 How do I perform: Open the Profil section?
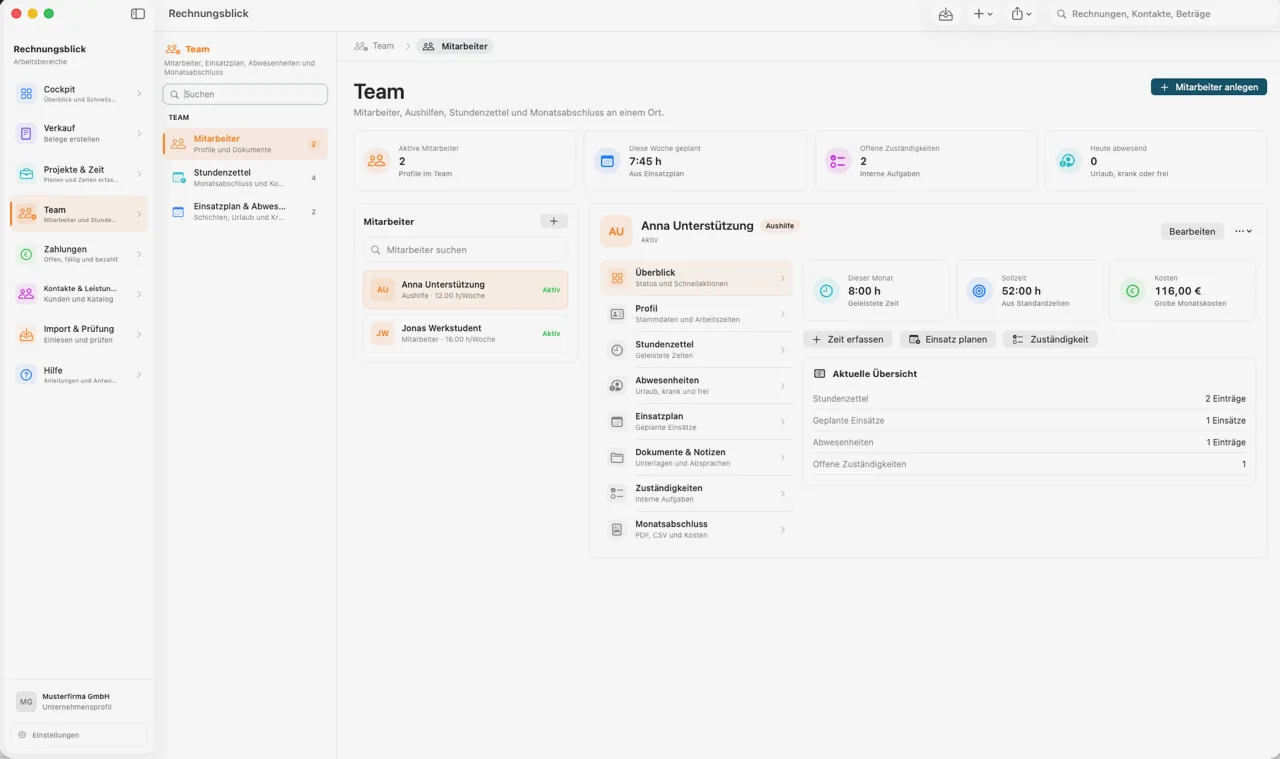[696, 314]
